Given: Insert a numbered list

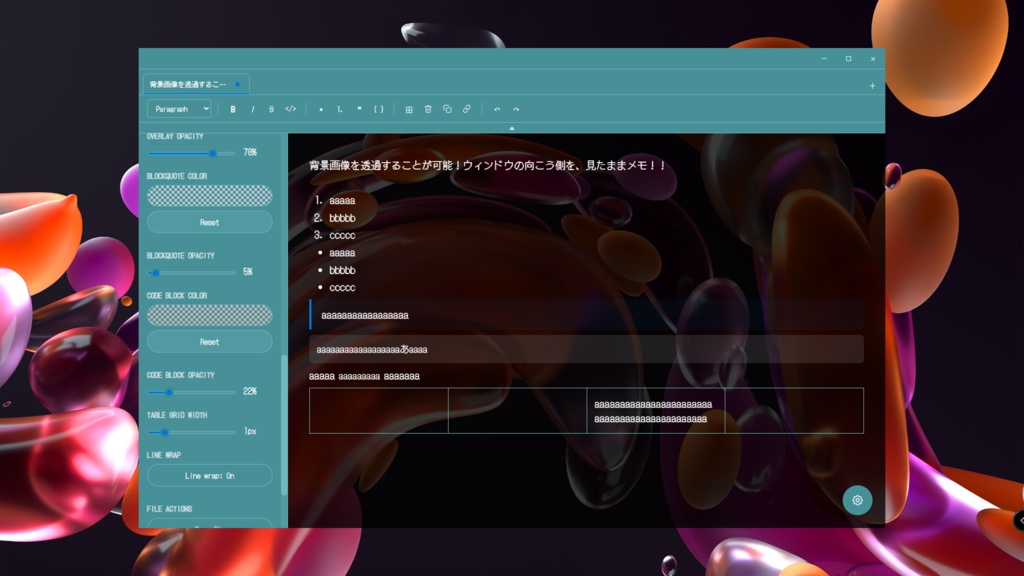Looking at the screenshot, I should [x=340, y=109].
